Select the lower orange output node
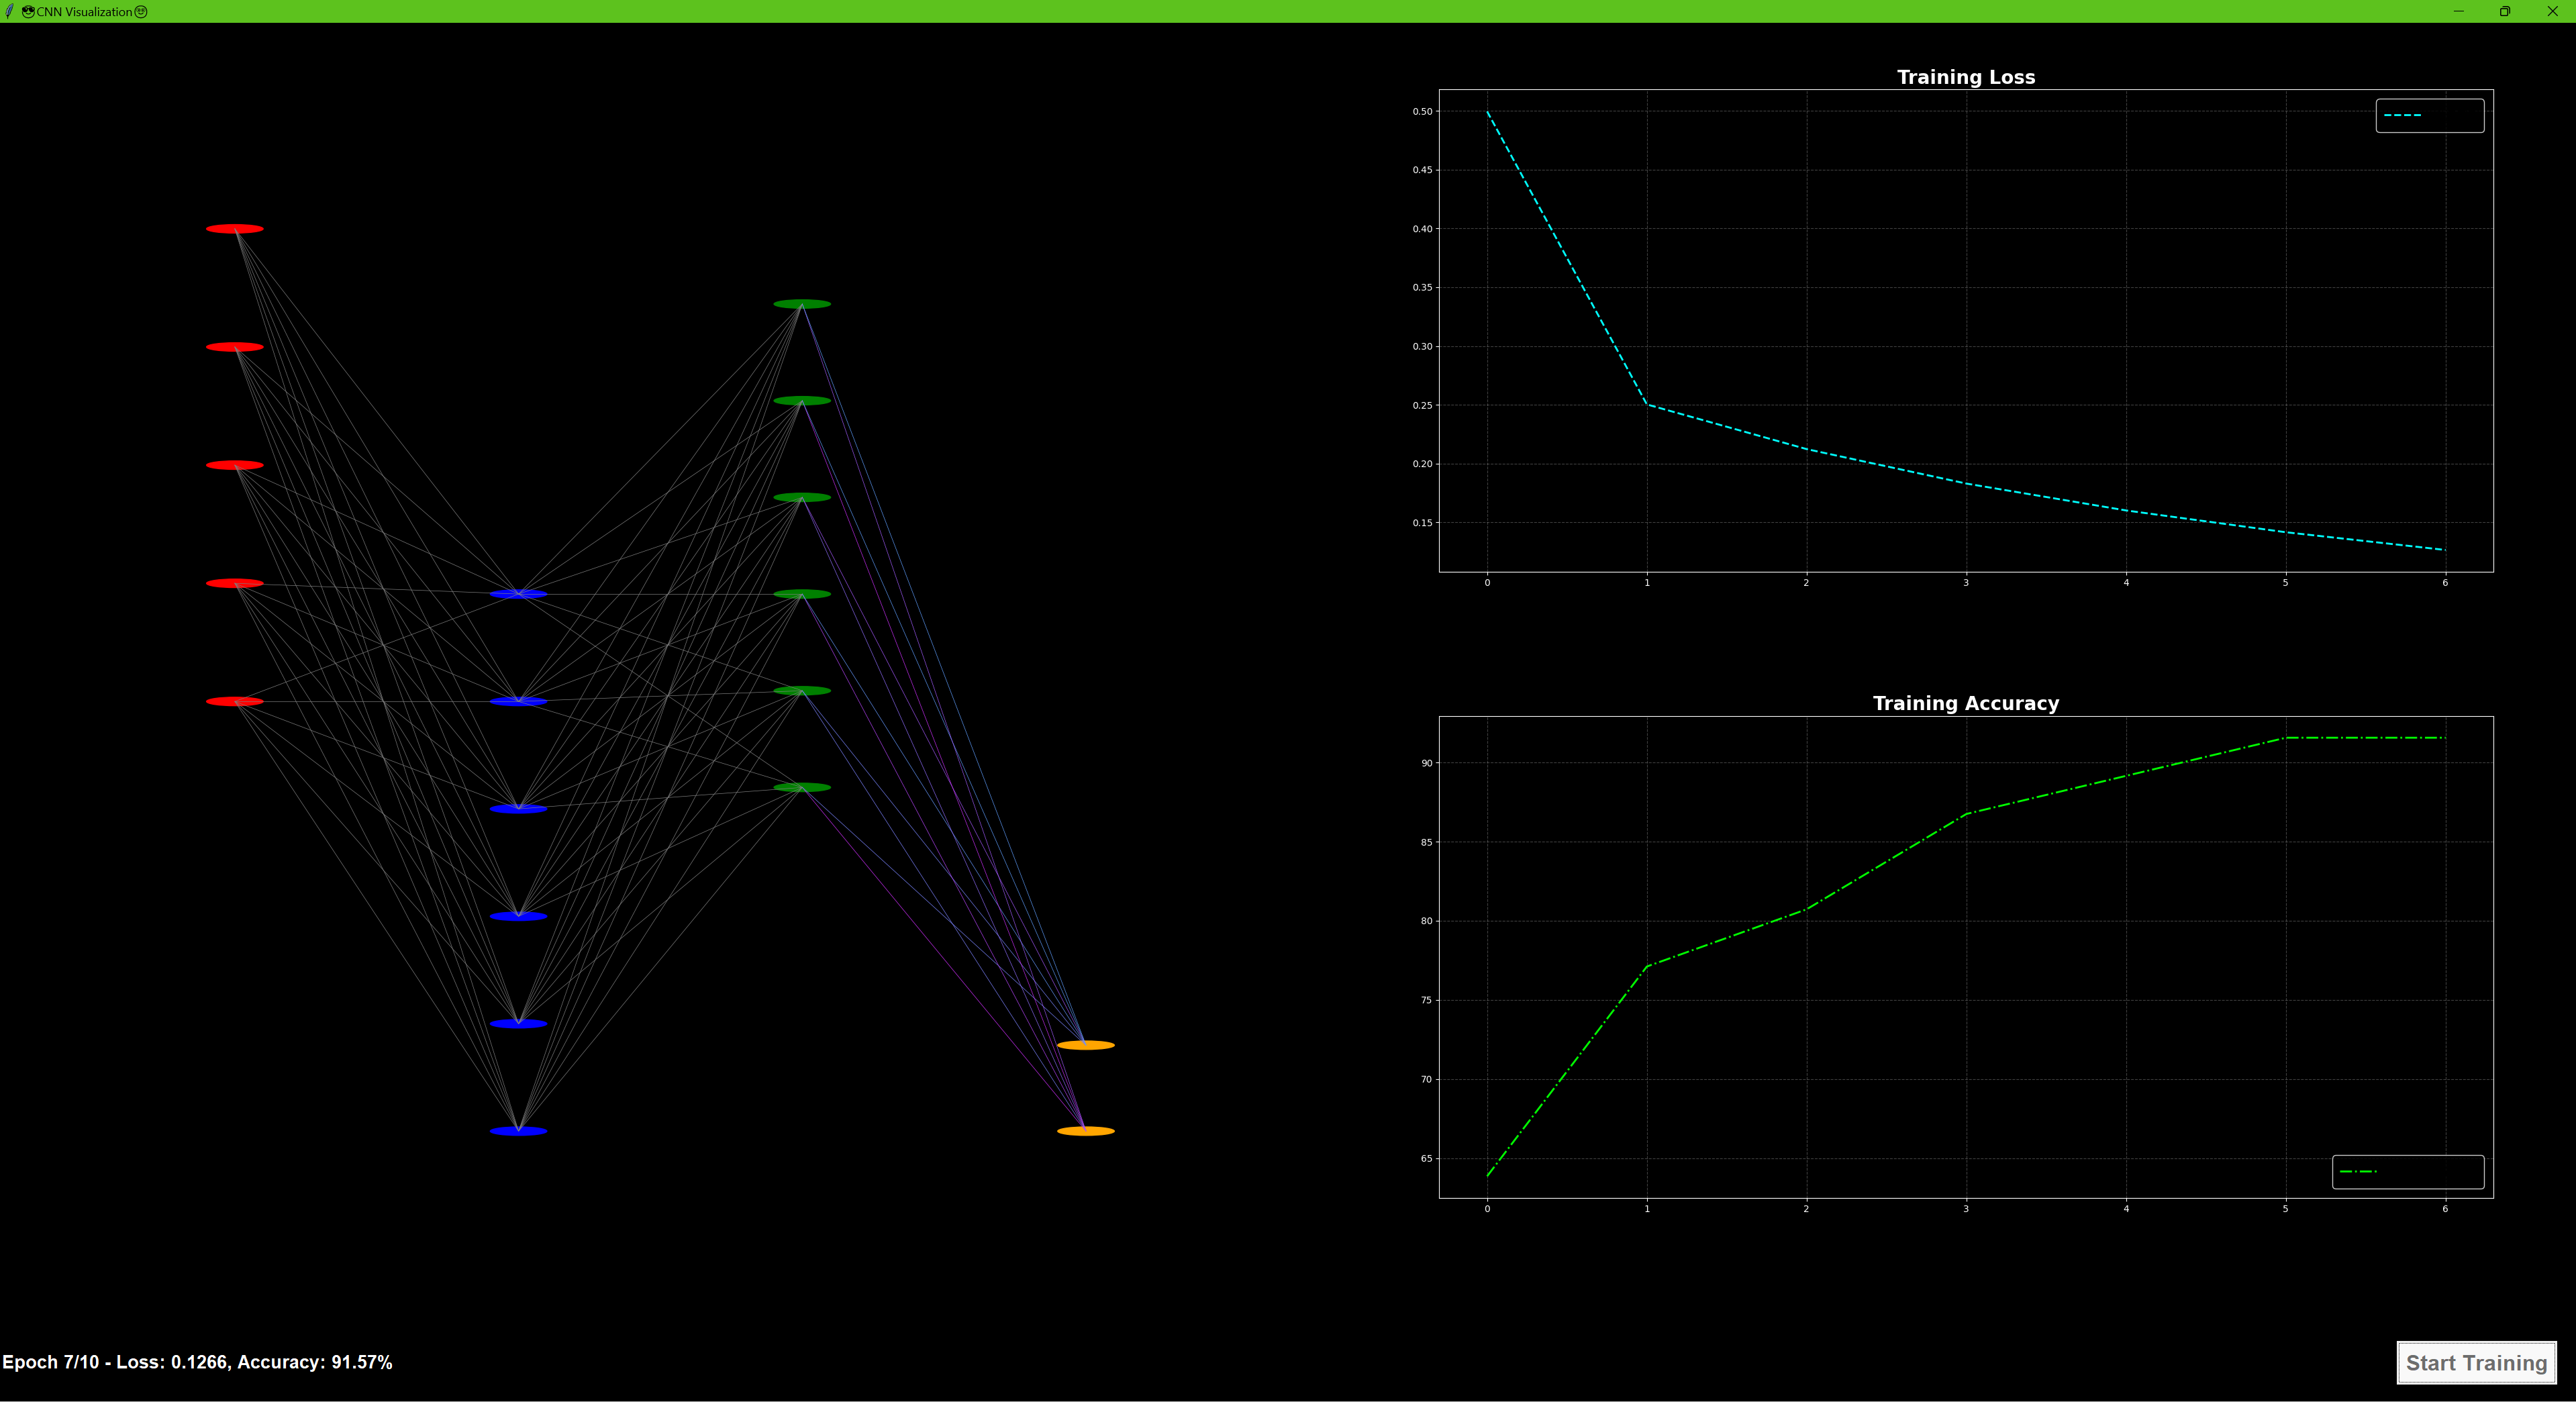2576x1402 pixels. coord(1086,1131)
